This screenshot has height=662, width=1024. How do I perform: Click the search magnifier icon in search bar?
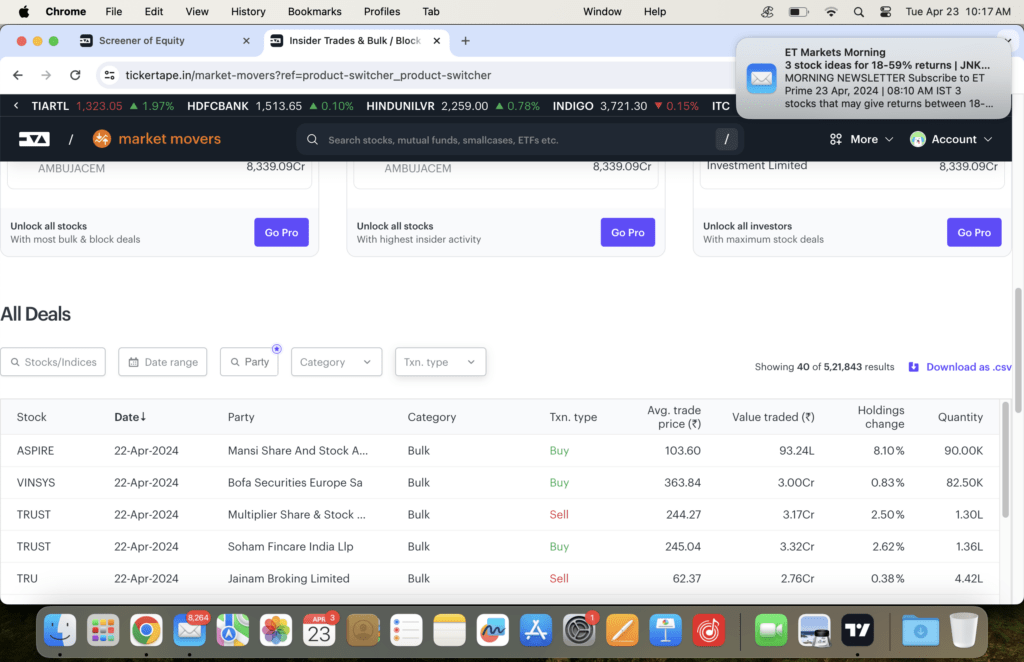[x=312, y=140]
